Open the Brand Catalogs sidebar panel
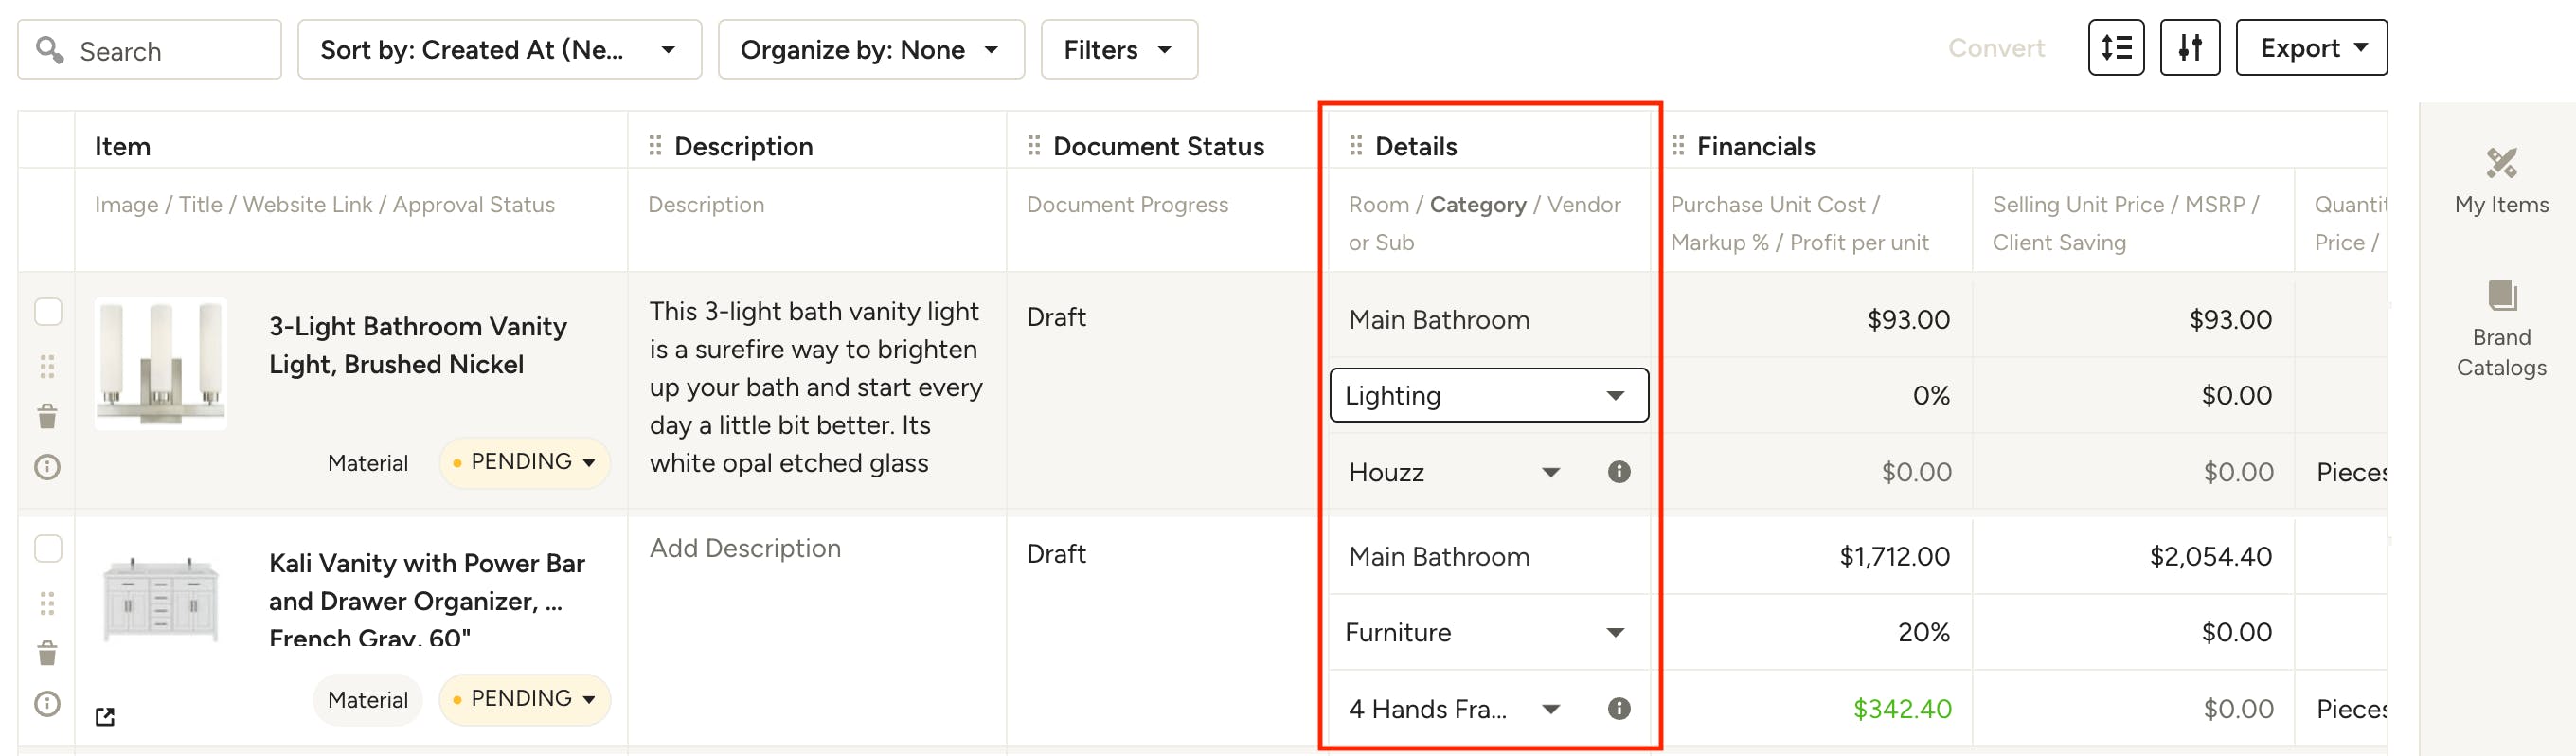Viewport: 2576px width, 756px height. point(2501,329)
